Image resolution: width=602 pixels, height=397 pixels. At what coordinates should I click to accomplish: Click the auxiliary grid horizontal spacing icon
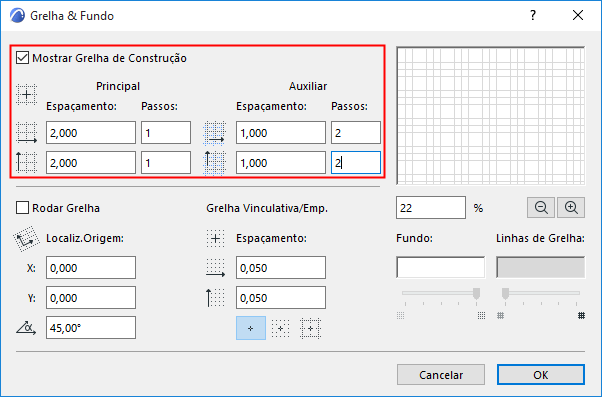(214, 133)
